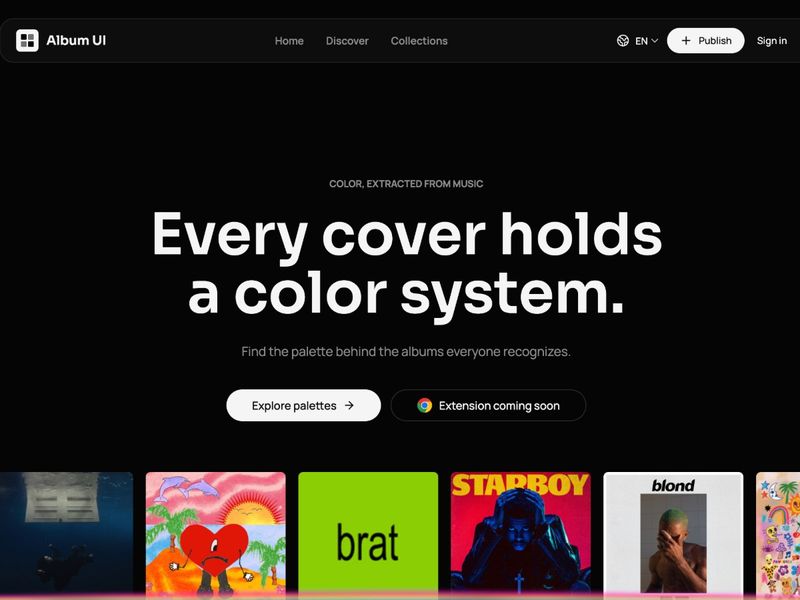Click the Explore palettes button
This screenshot has width=800, height=600.
pyautogui.click(x=304, y=406)
